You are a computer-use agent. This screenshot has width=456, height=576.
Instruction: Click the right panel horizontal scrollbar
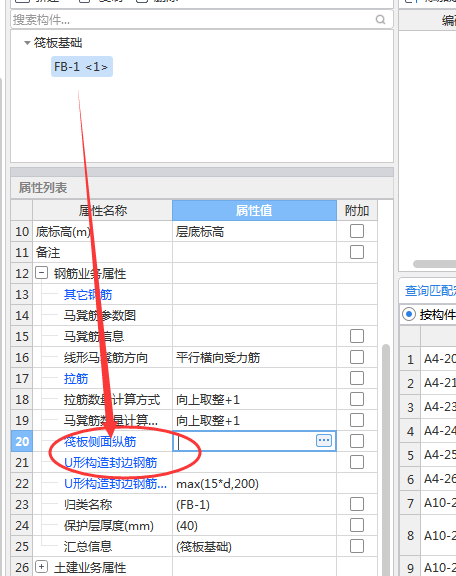coord(434,264)
